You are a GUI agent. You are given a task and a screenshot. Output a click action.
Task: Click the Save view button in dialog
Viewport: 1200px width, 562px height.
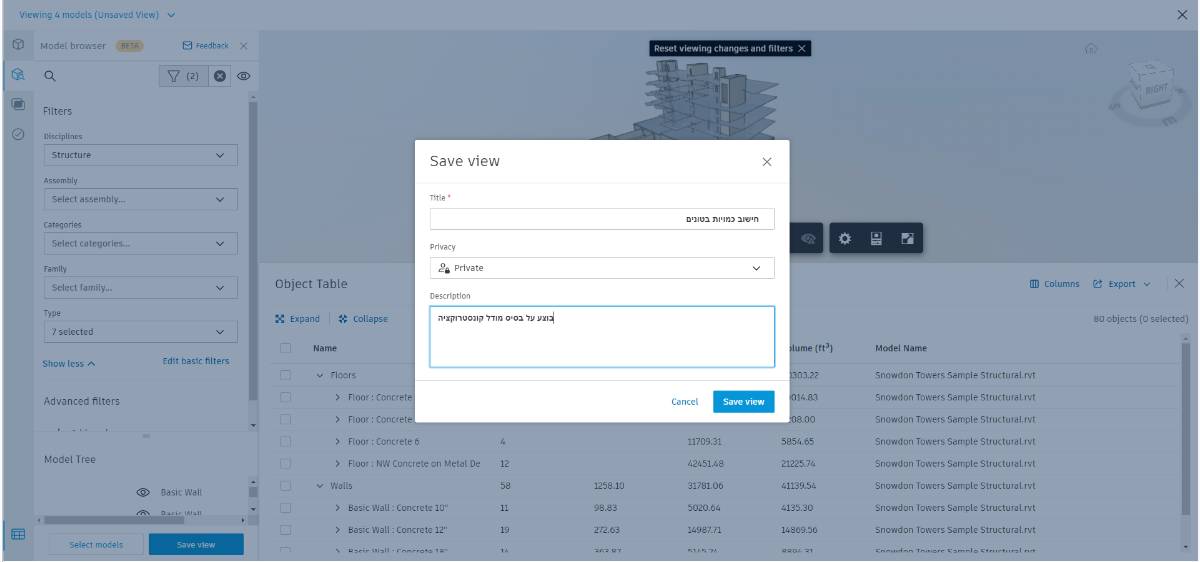click(x=743, y=401)
